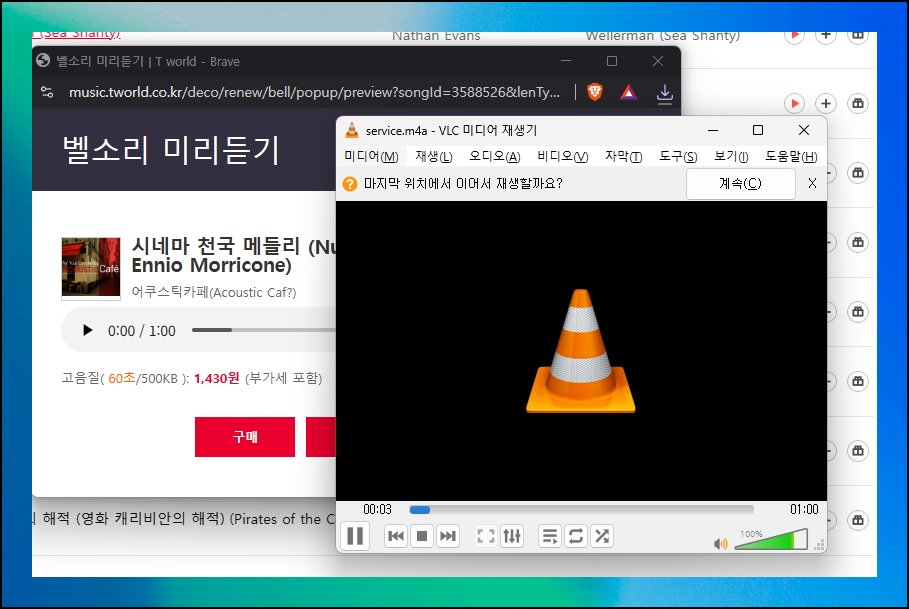Open VLC extended settings equalizer icon
Viewport: 909px width, 609px height.
tap(512, 536)
